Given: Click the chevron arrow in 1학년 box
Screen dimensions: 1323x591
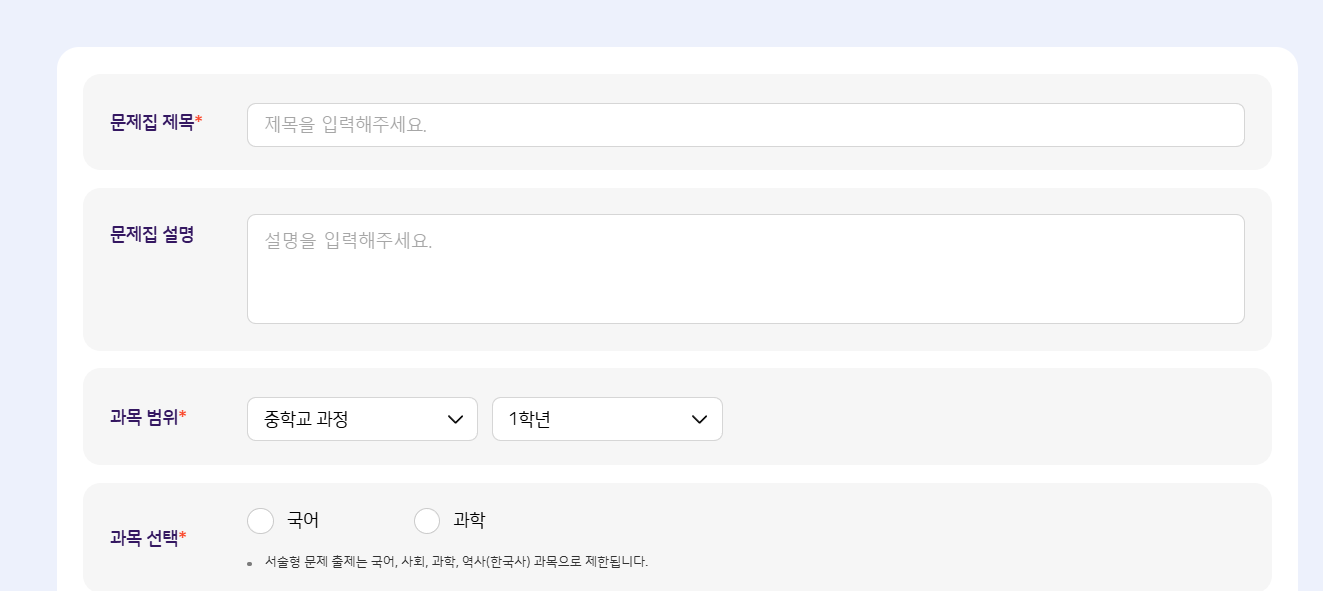Looking at the screenshot, I should coord(700,419).
